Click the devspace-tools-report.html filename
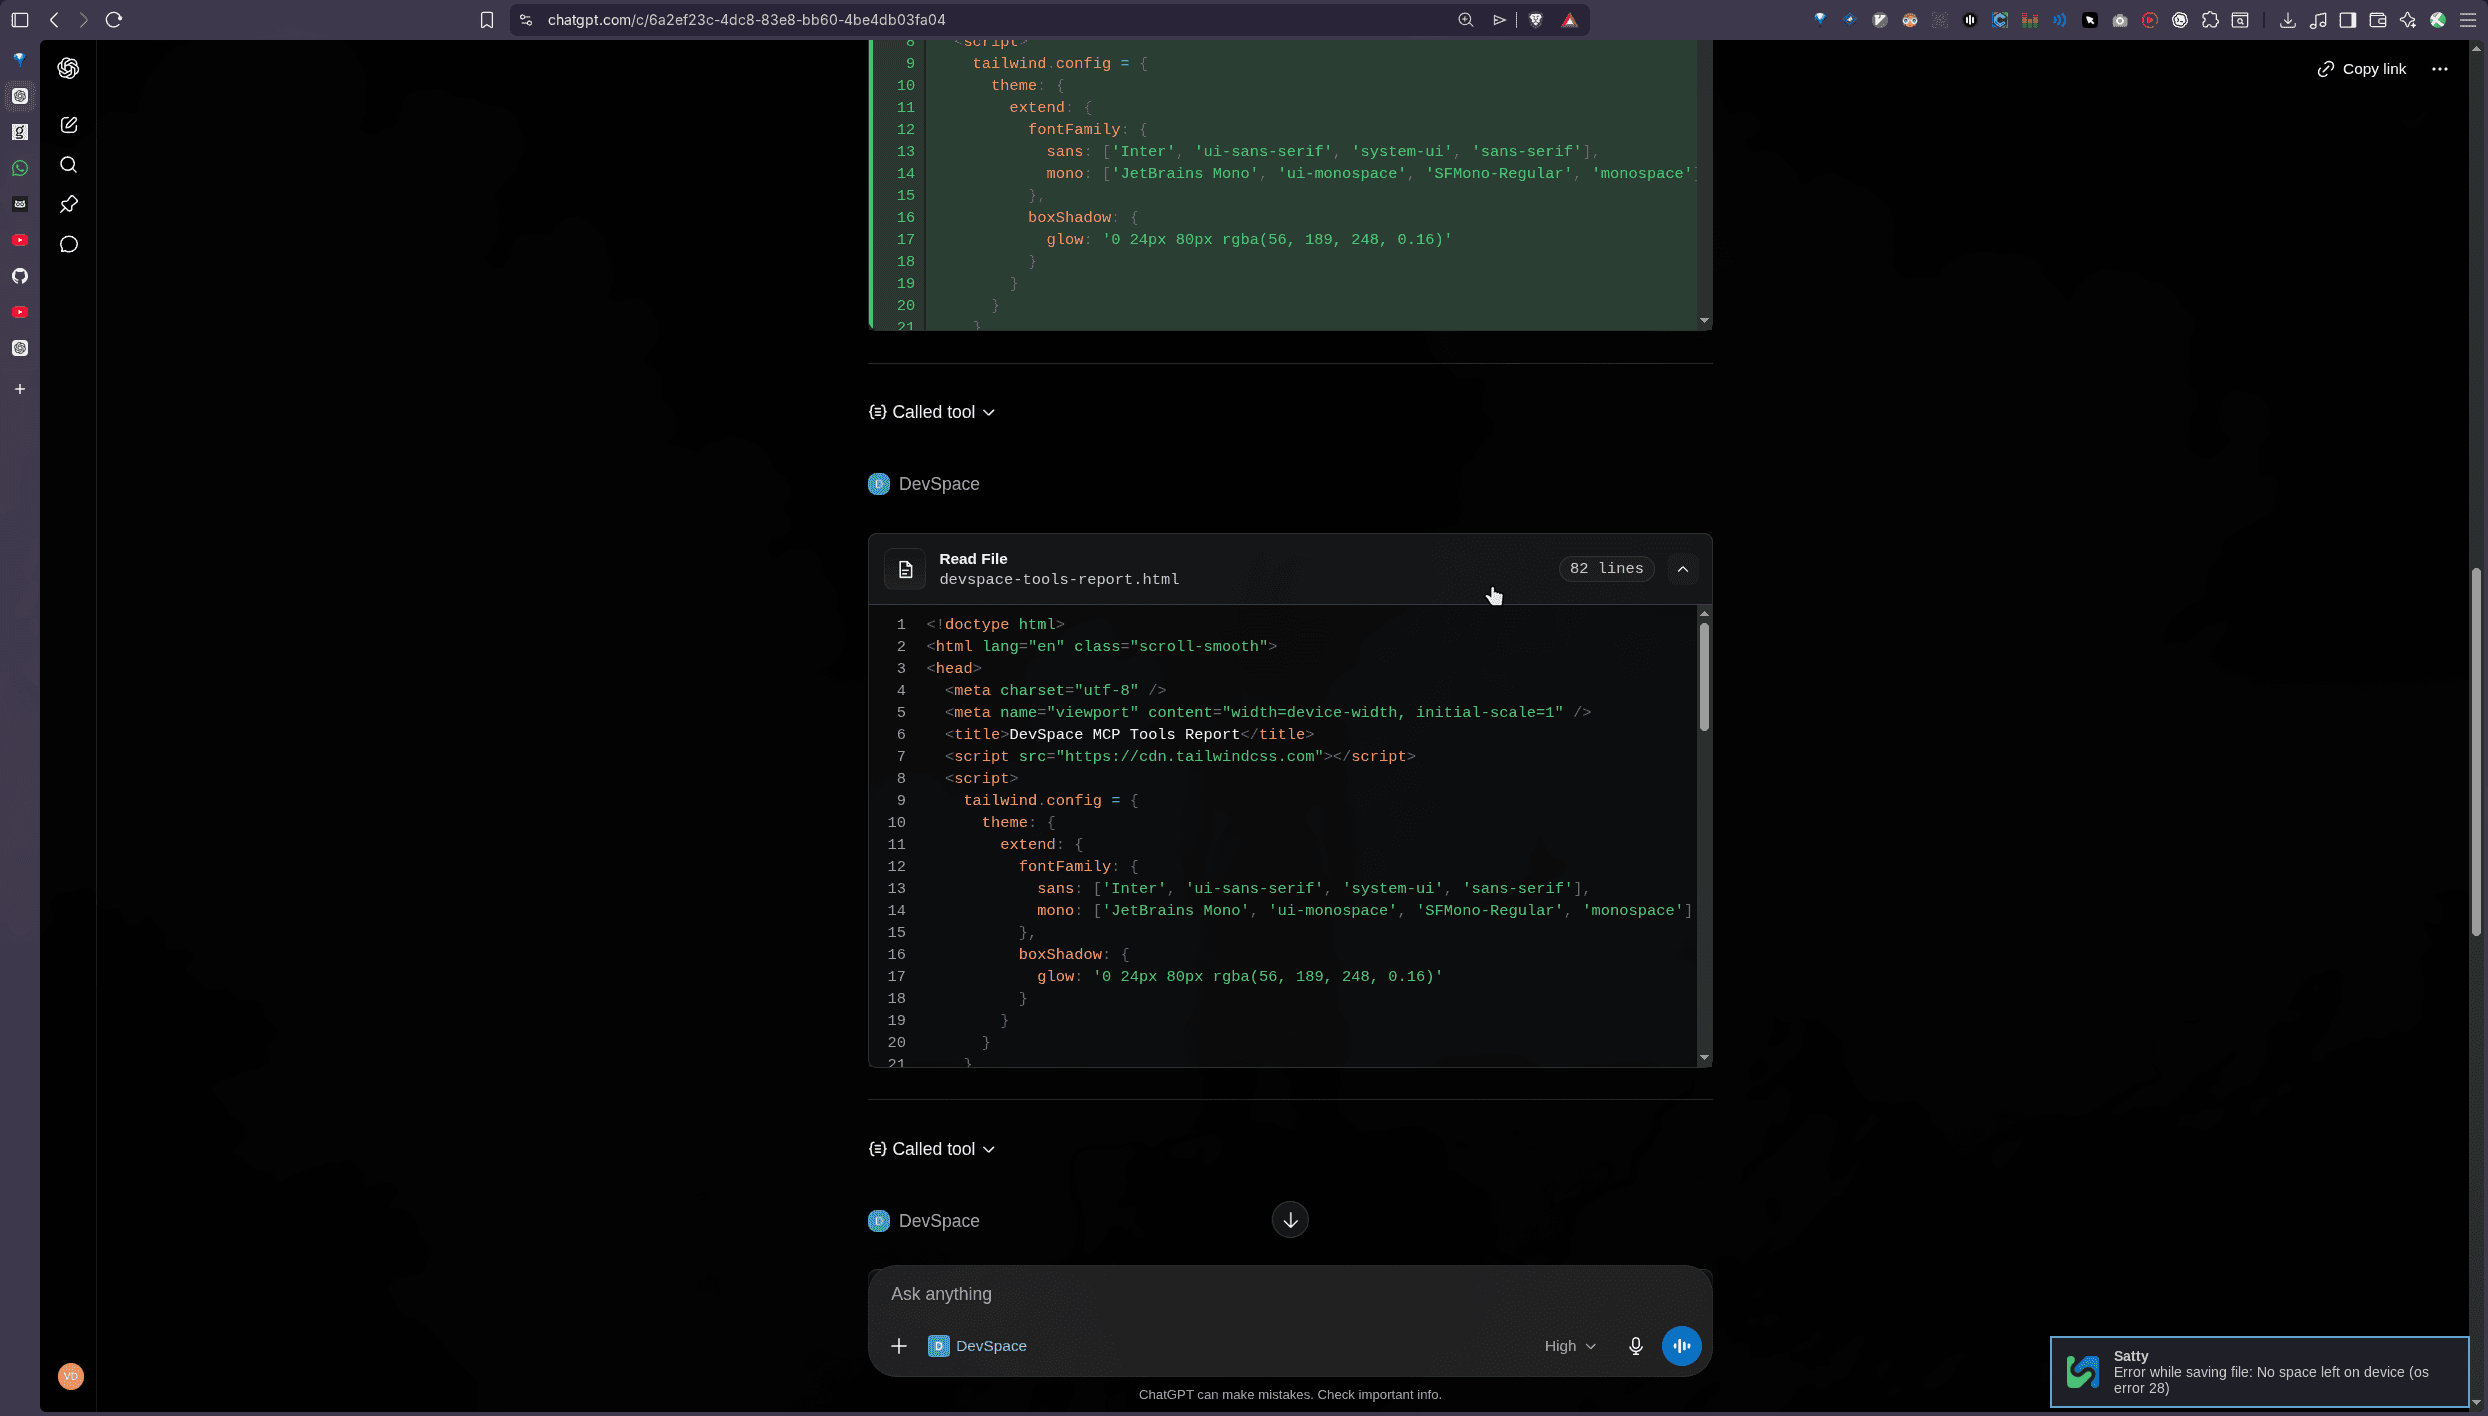 (x=1059, y=580)
